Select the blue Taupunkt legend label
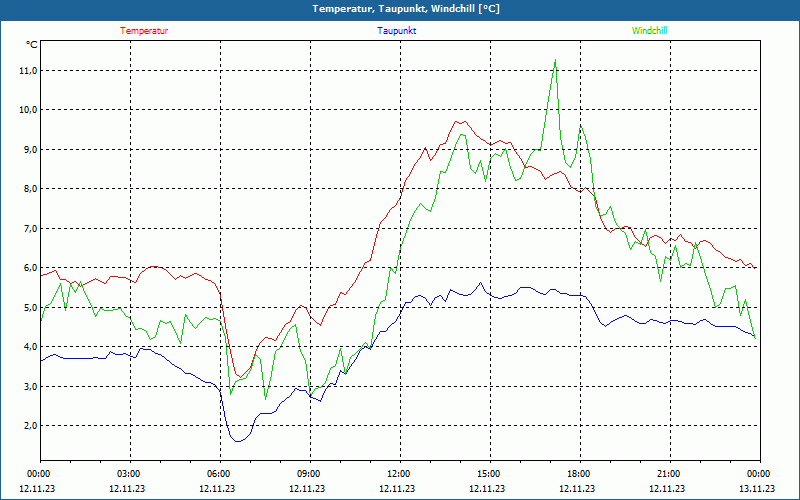Screen dimensions: 800x500 point(397,31)
